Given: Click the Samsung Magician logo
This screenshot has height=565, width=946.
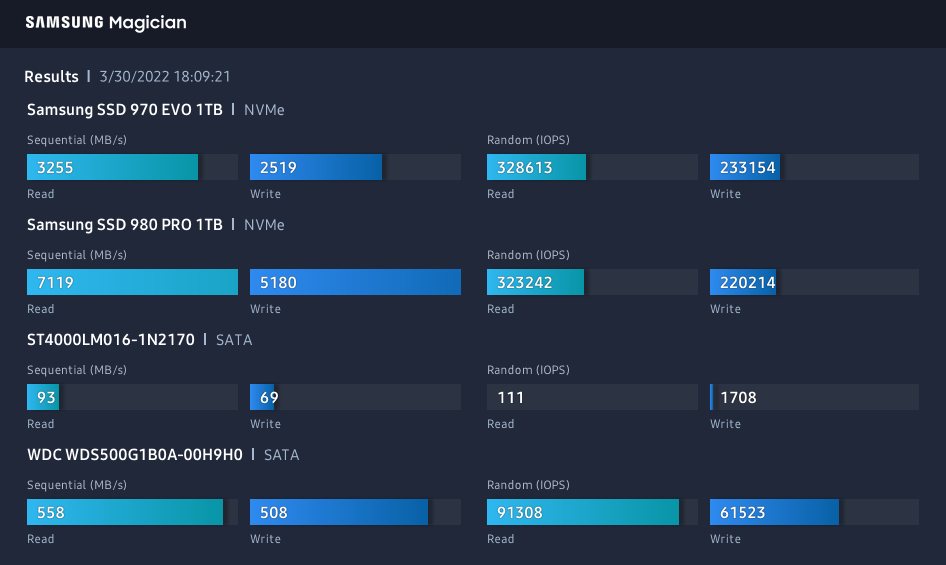Looking at the screenshot, I should pyautogui.click(x=106, y=22).
